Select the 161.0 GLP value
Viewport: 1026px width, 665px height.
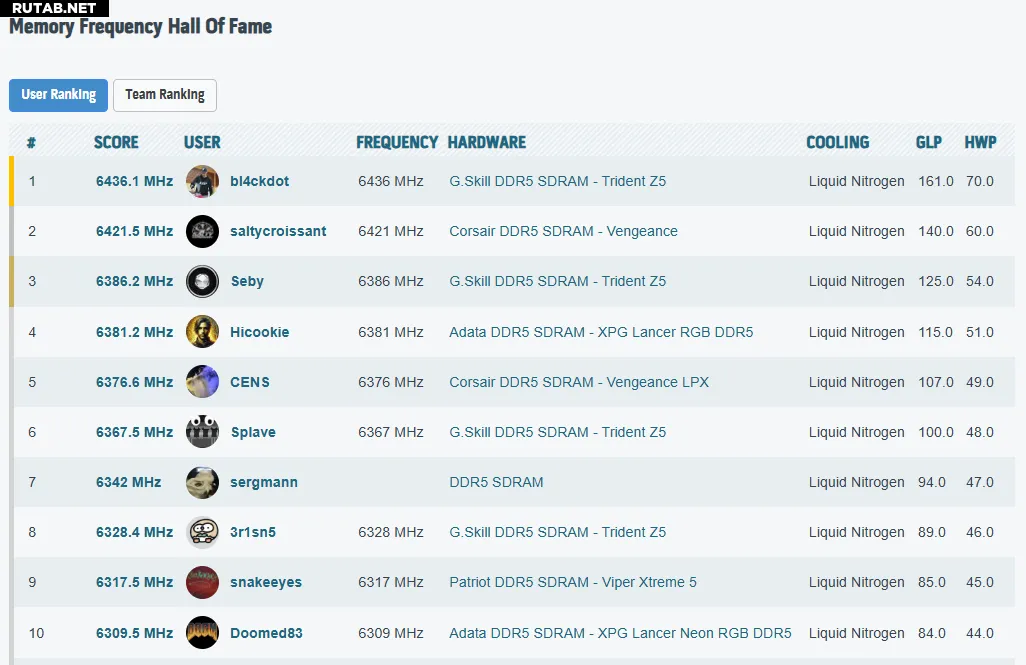point(936,181)
